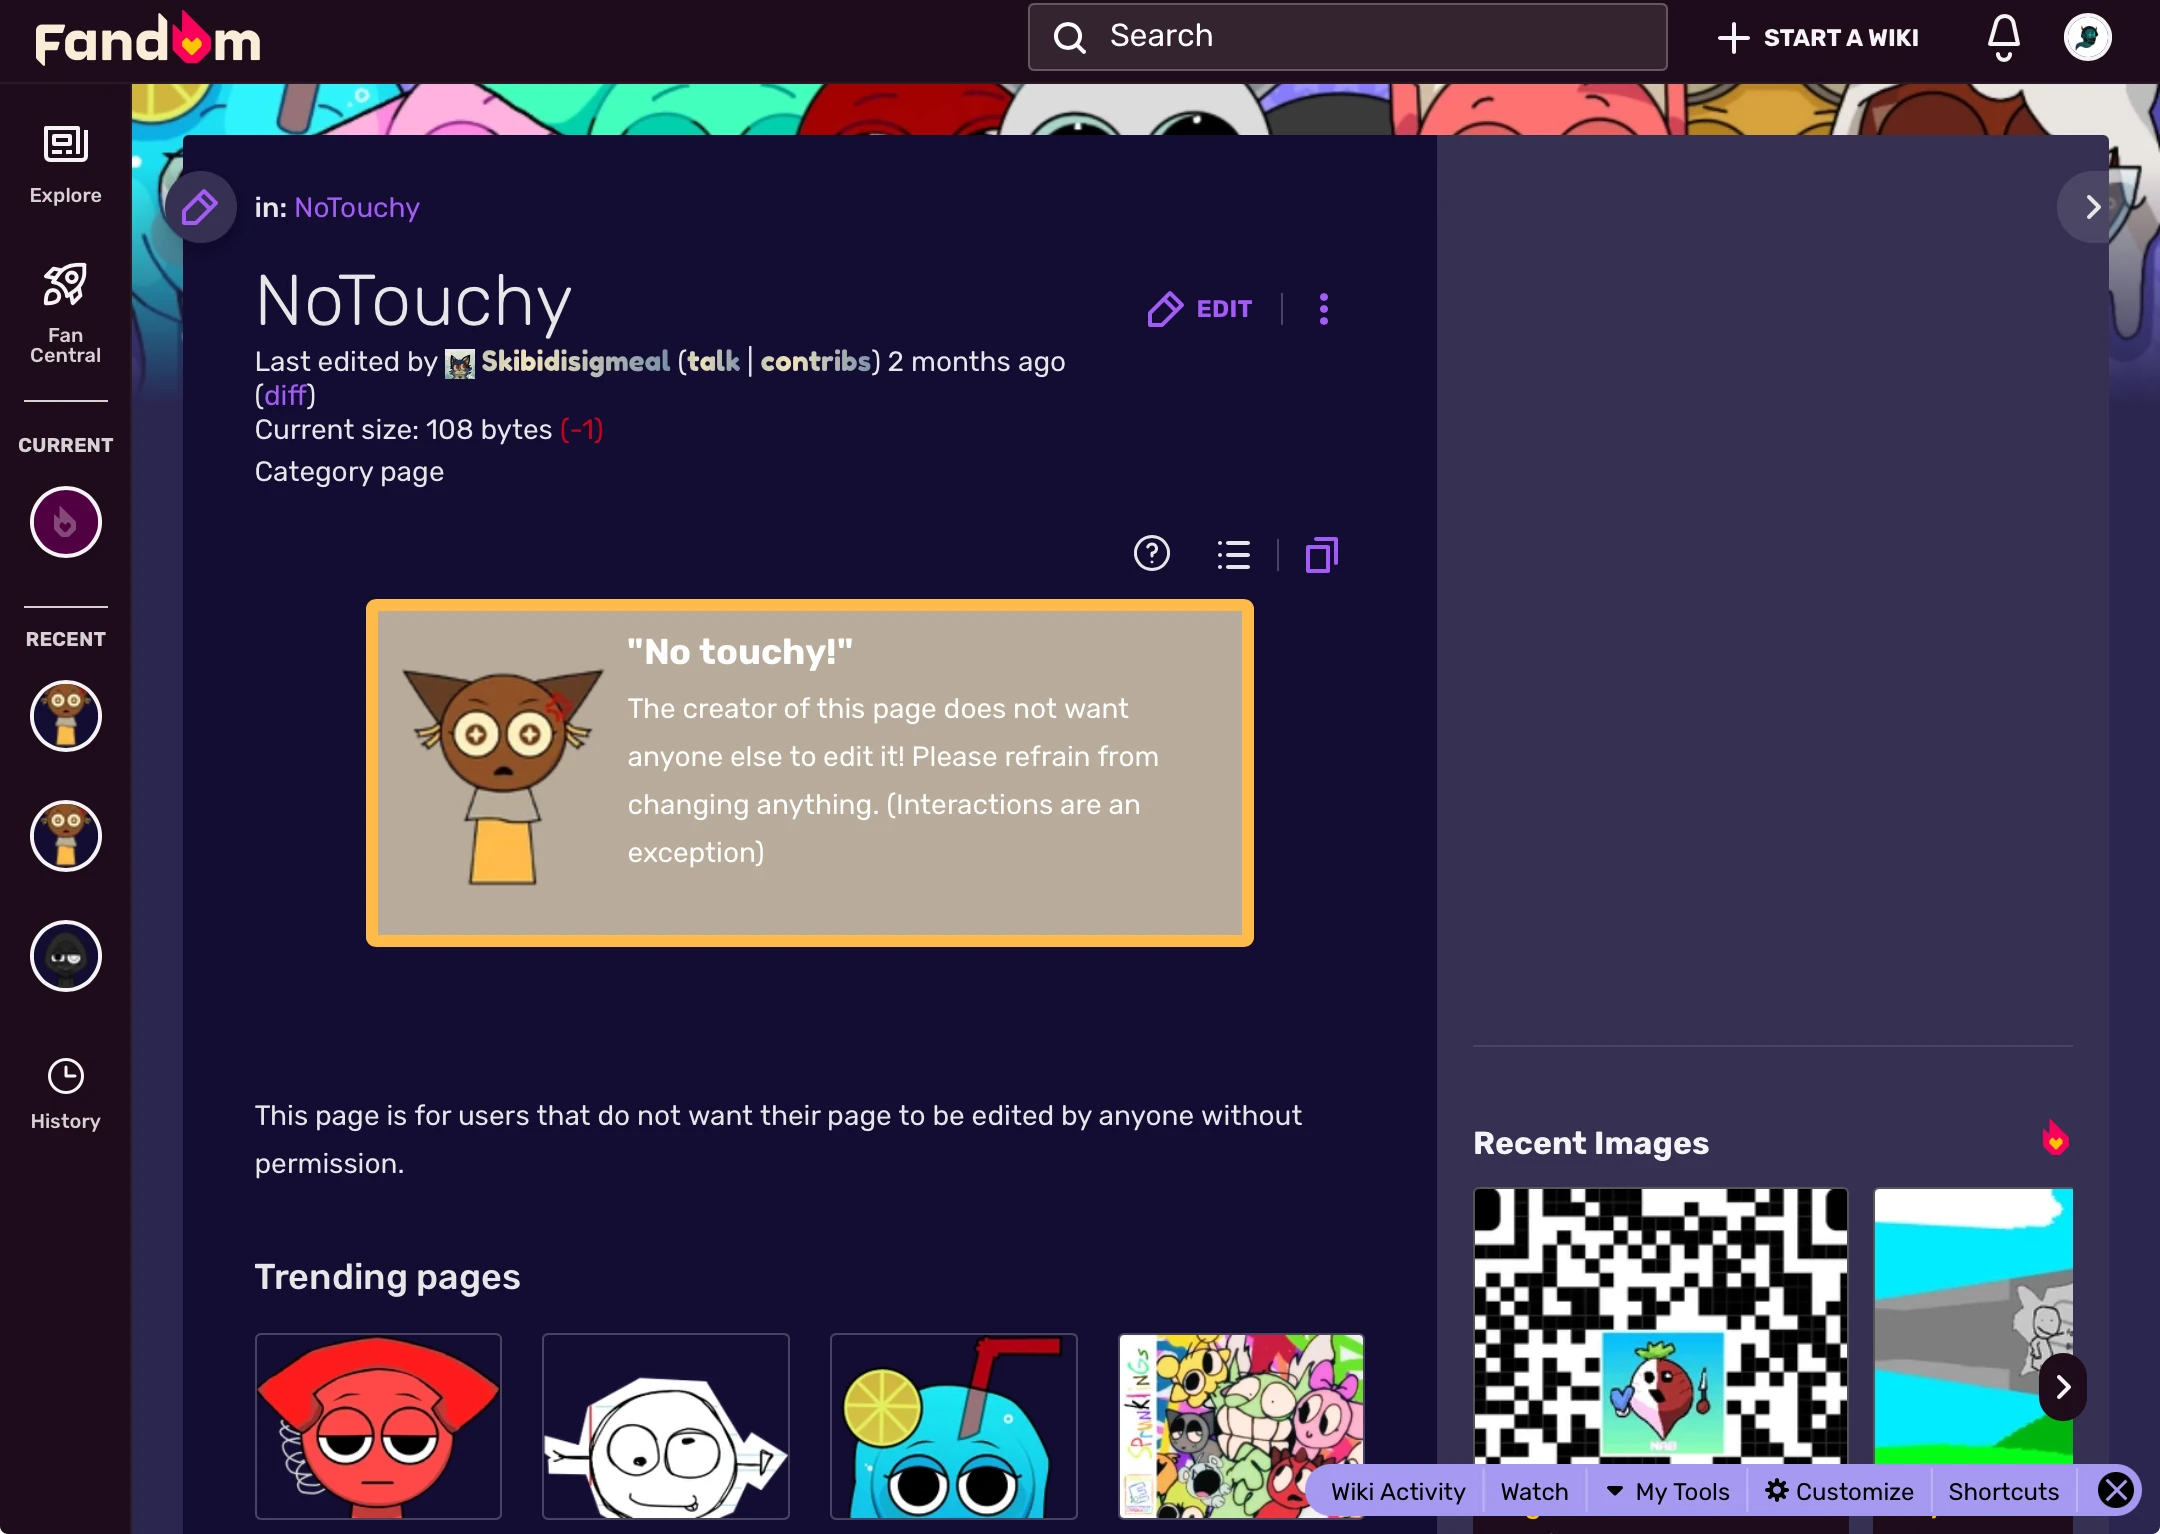Toggle Watch for this page
2160x1534 pixels.
(x=1533, y=1491)
